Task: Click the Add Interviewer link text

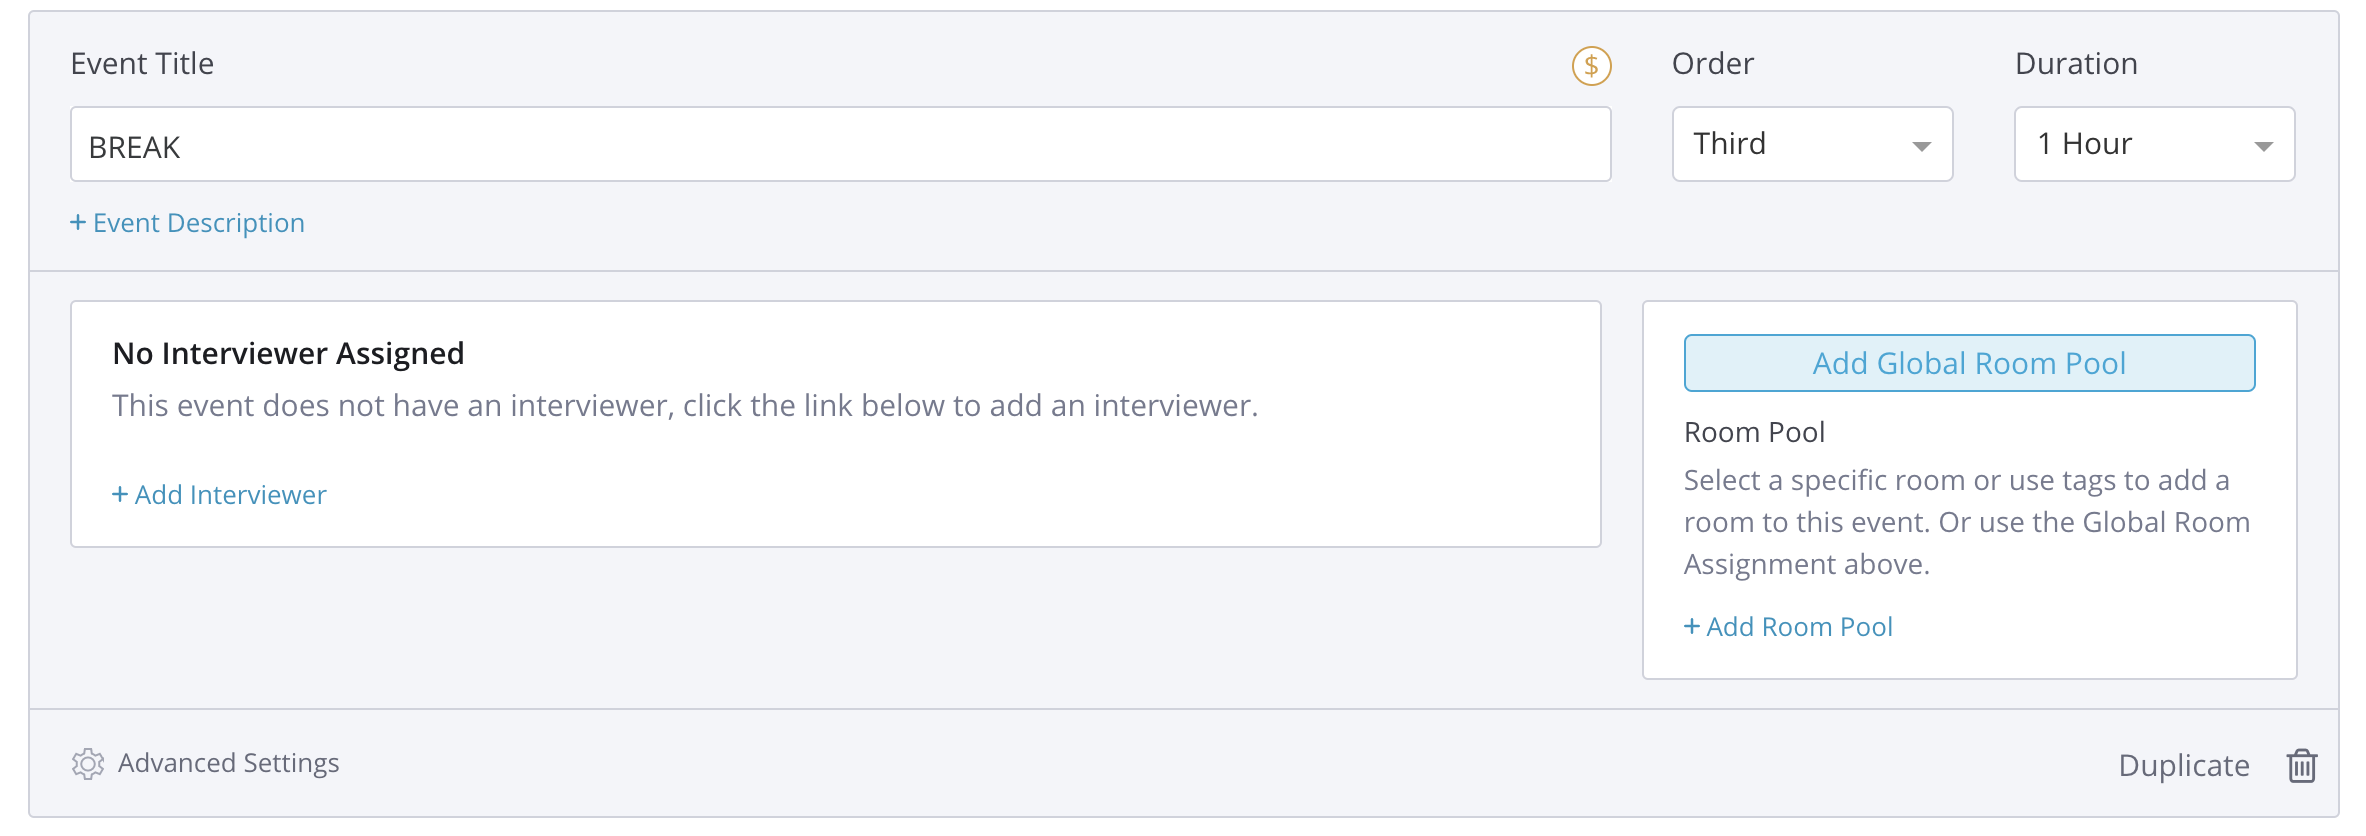Action: coord(231,495)
